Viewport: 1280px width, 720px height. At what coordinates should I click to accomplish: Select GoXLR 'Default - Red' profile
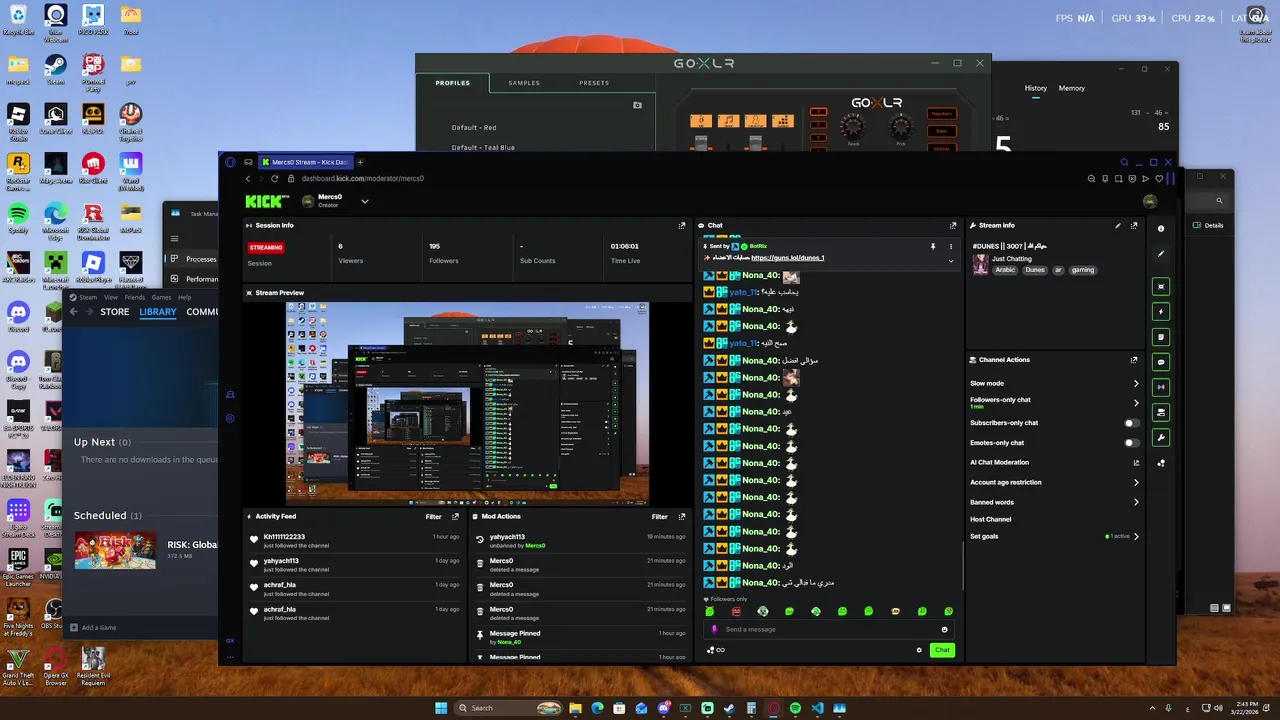(x=474, y=128)
